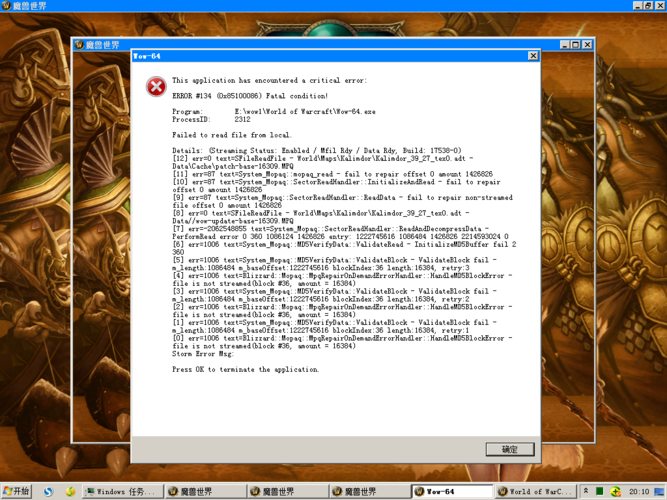Restore down the outer 魔兽世界 window

click(648, 6)
